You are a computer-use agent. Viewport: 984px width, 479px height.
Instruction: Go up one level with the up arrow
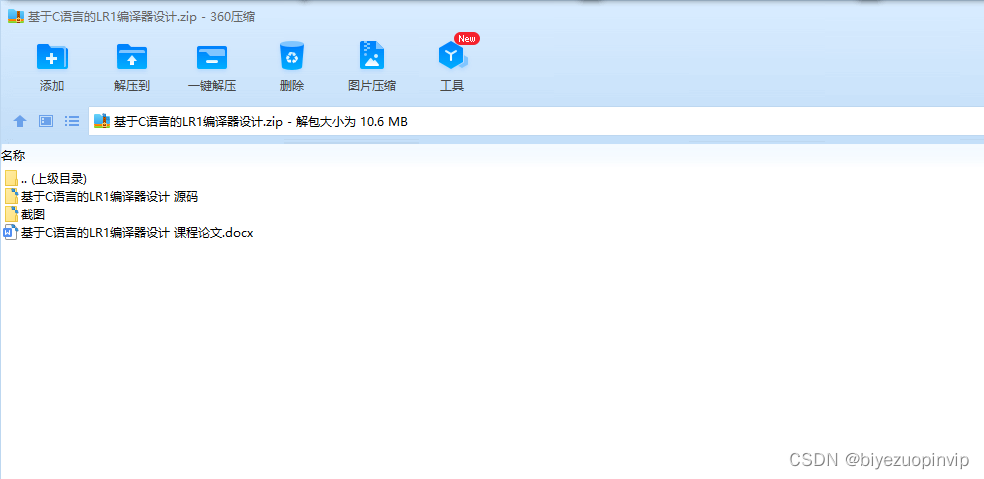(20, 121)
